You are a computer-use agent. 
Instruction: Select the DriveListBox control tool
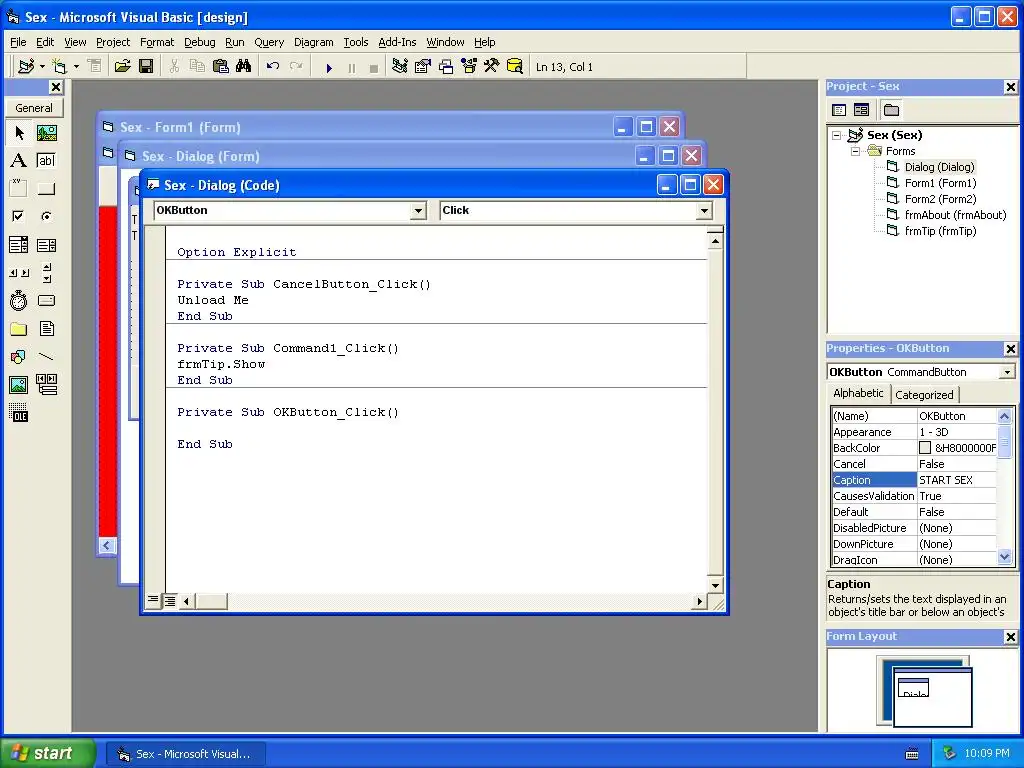(x=46, y=300)
